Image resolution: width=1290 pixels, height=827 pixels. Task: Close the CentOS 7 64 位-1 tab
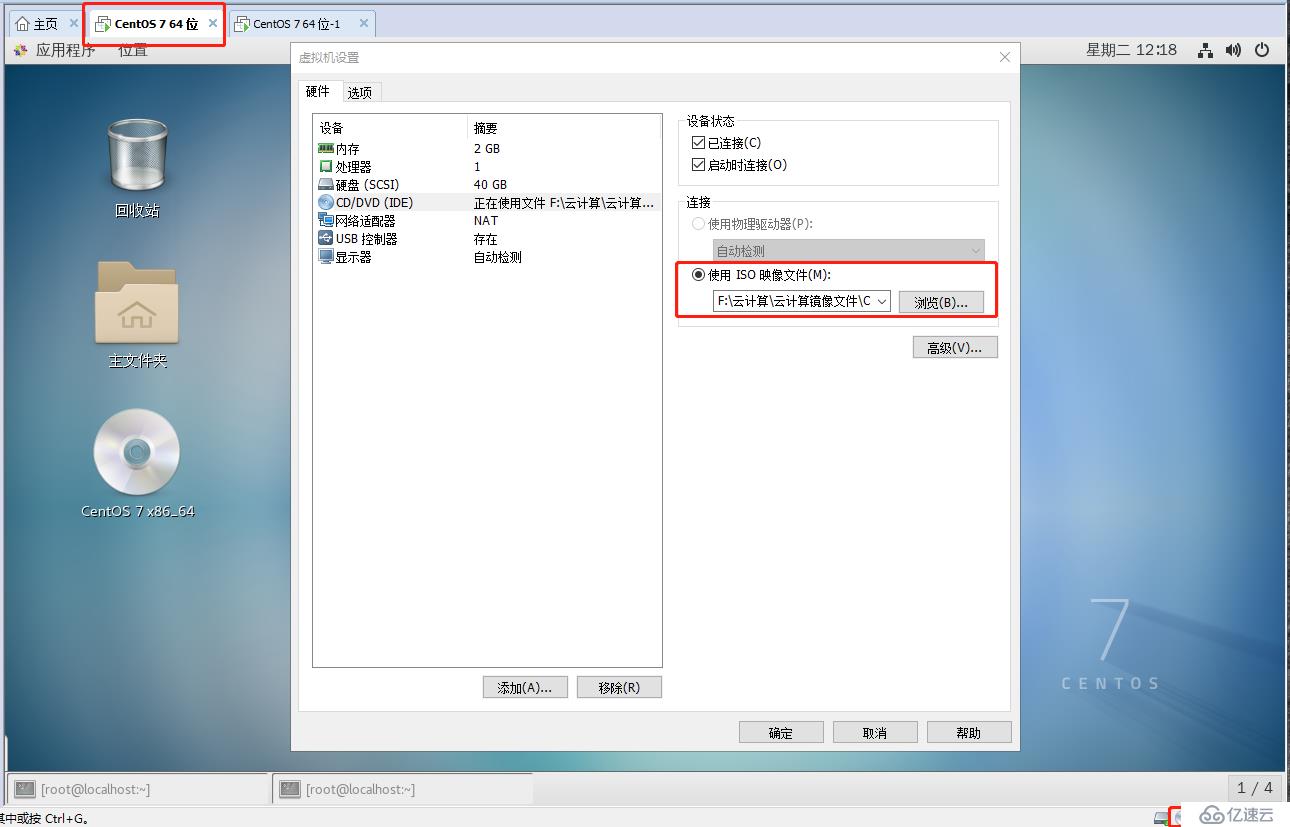pyautogui.click(x=363, y=23)
